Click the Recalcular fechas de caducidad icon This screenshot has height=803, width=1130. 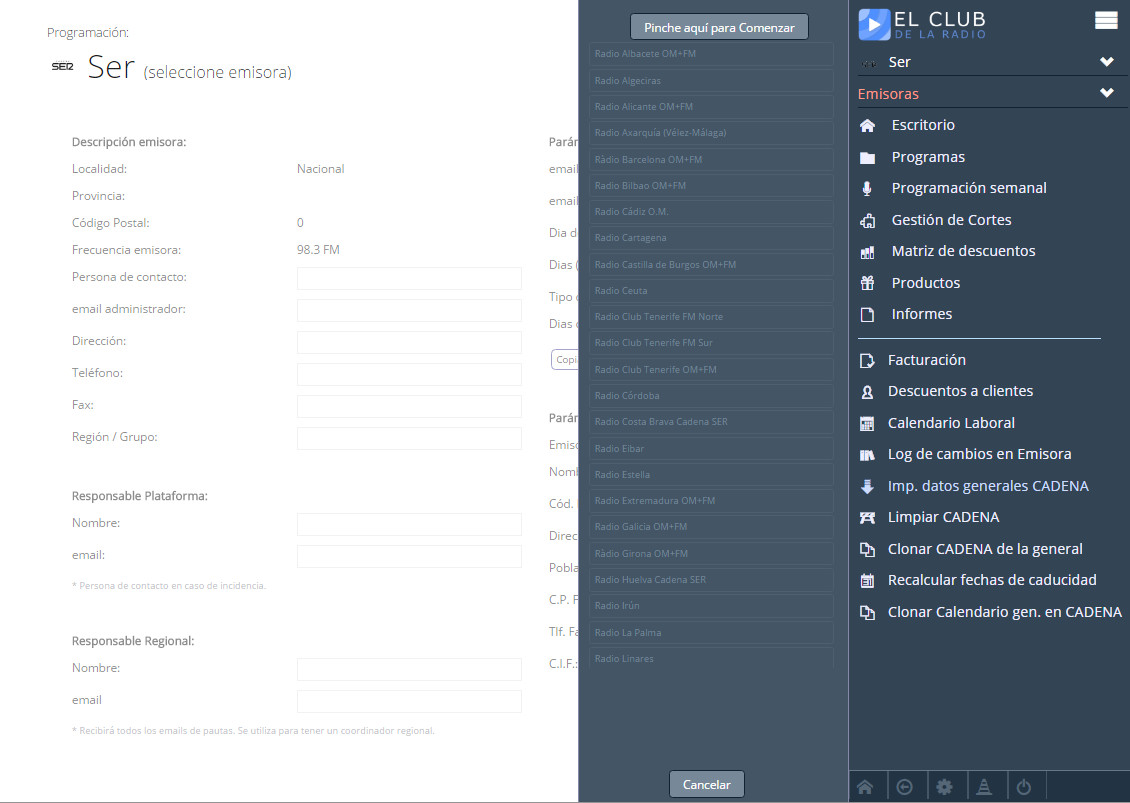tap(867, 580)
